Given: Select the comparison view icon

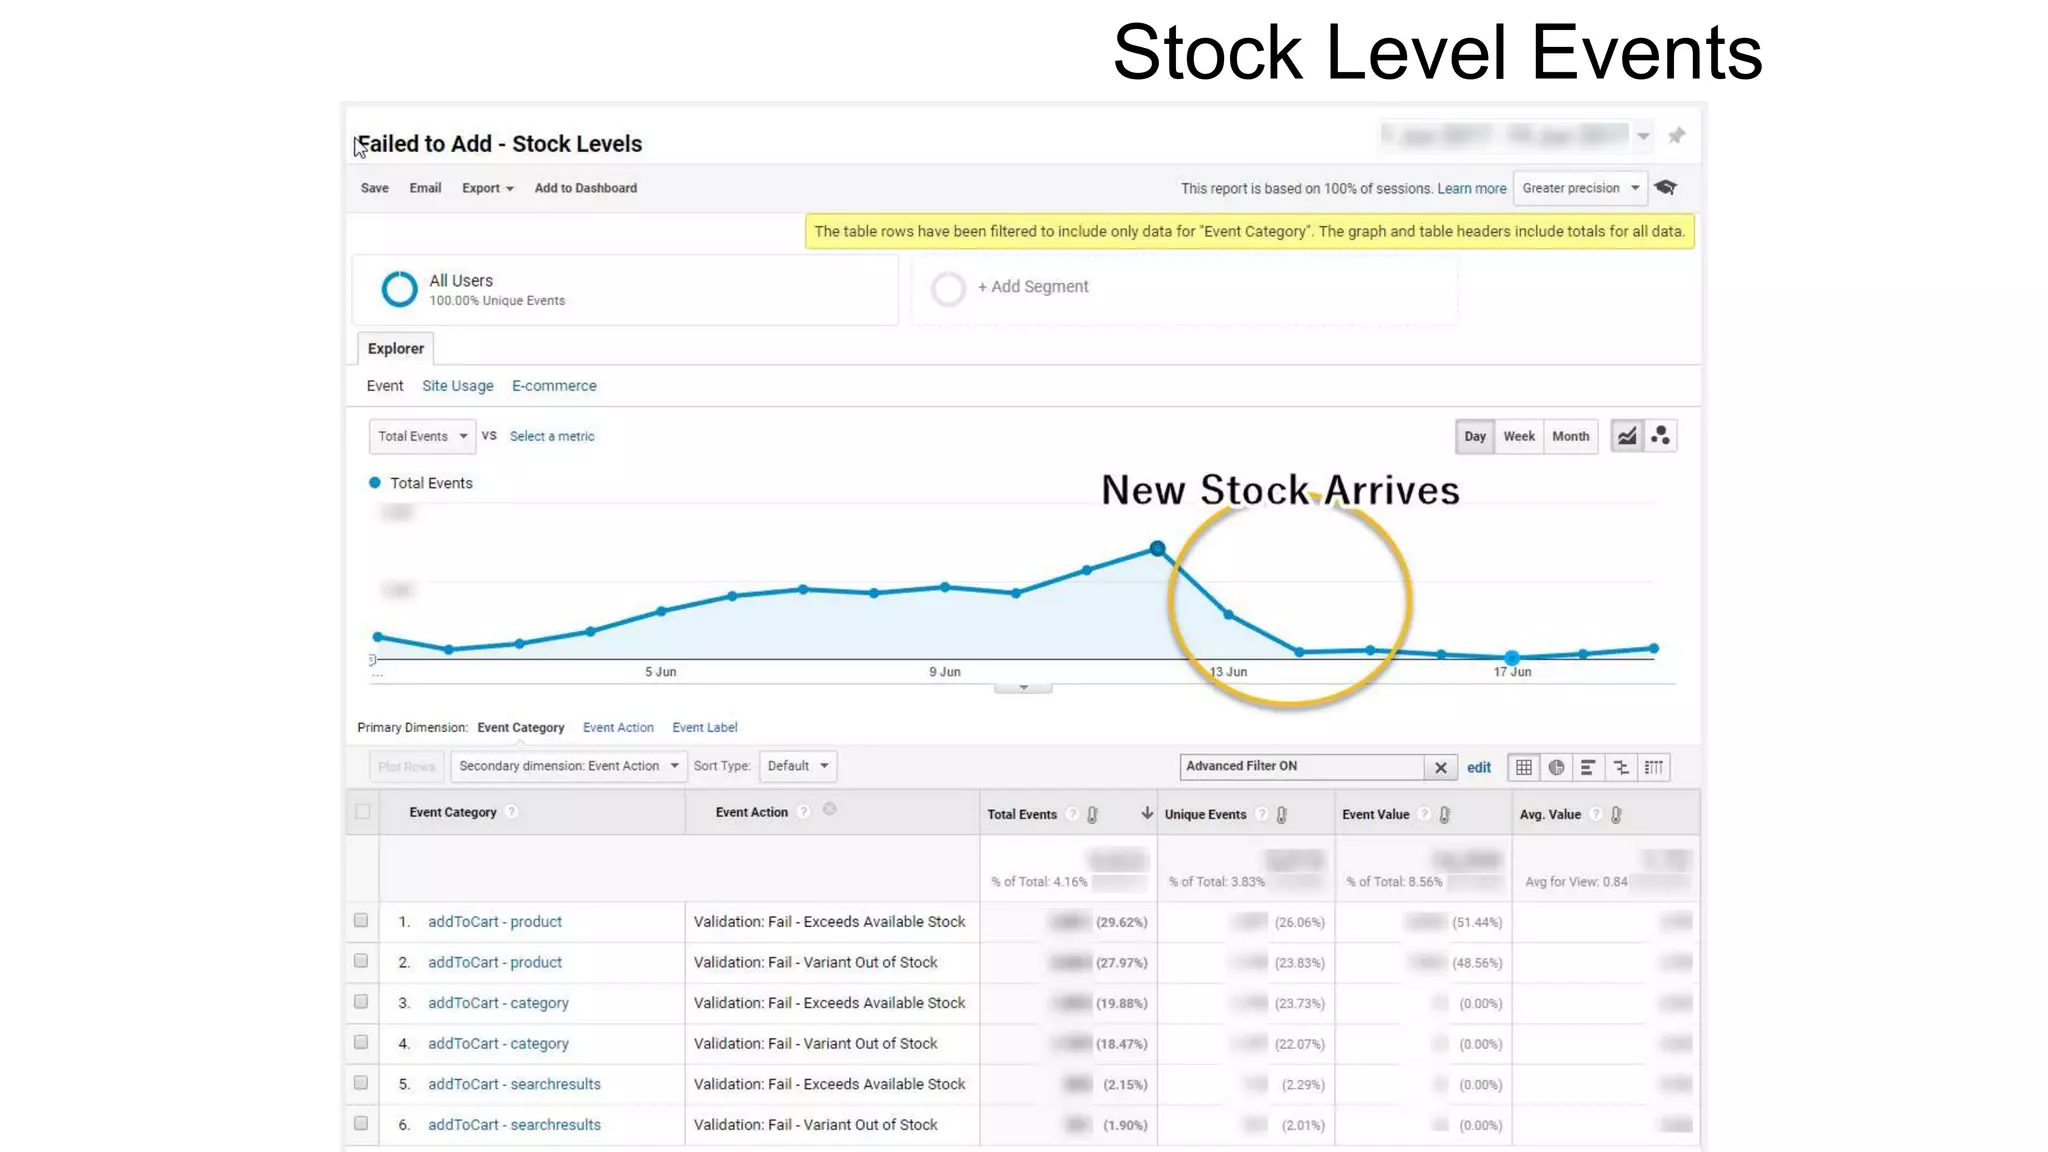Looking at the screenshot, I should point(1621,767).
